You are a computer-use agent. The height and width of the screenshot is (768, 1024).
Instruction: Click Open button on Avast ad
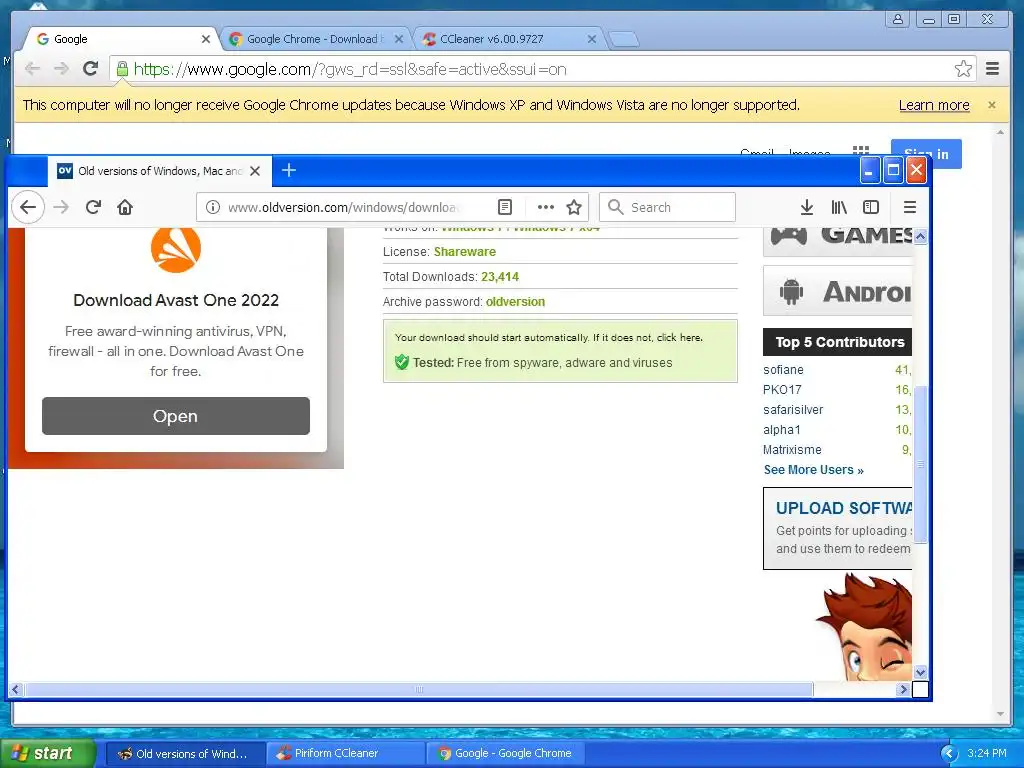coord(176,416)
